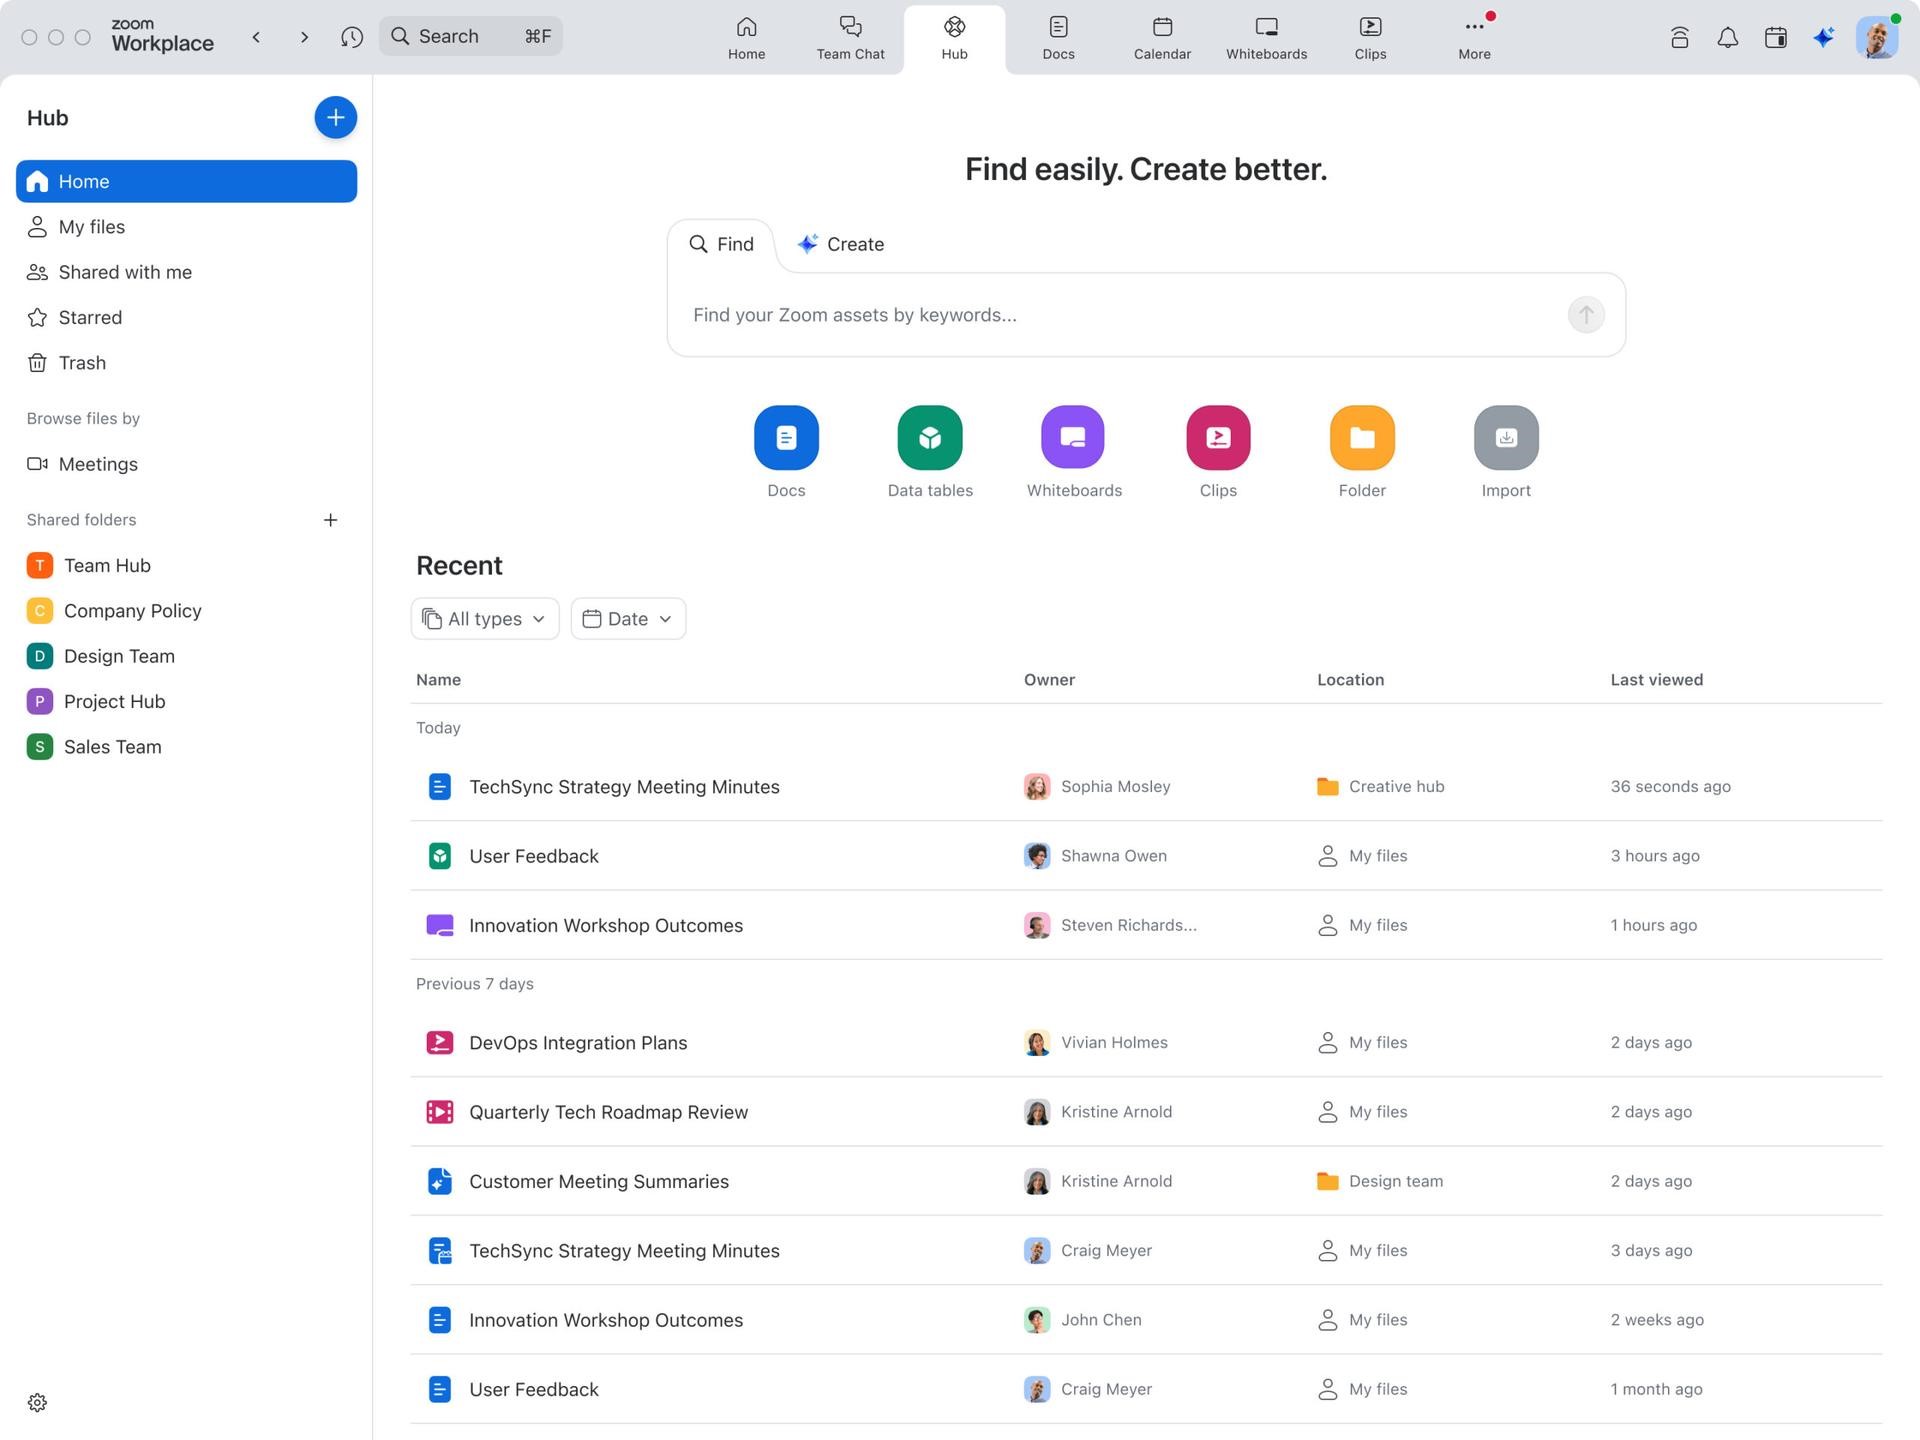Open the Date filter dropdown
The height and width of the screenshot is (1440, 1920).
coord(627,619)
